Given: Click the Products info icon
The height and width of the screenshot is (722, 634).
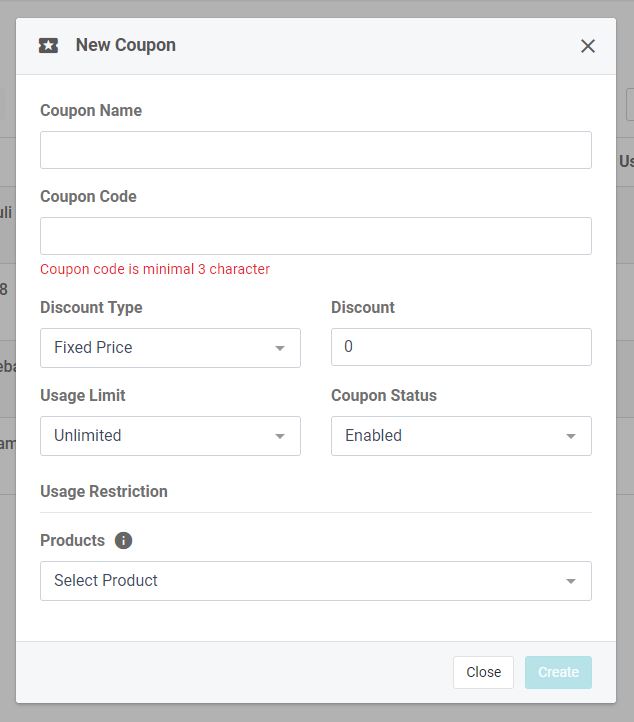Looking at the screenshot, I should 123,541.
